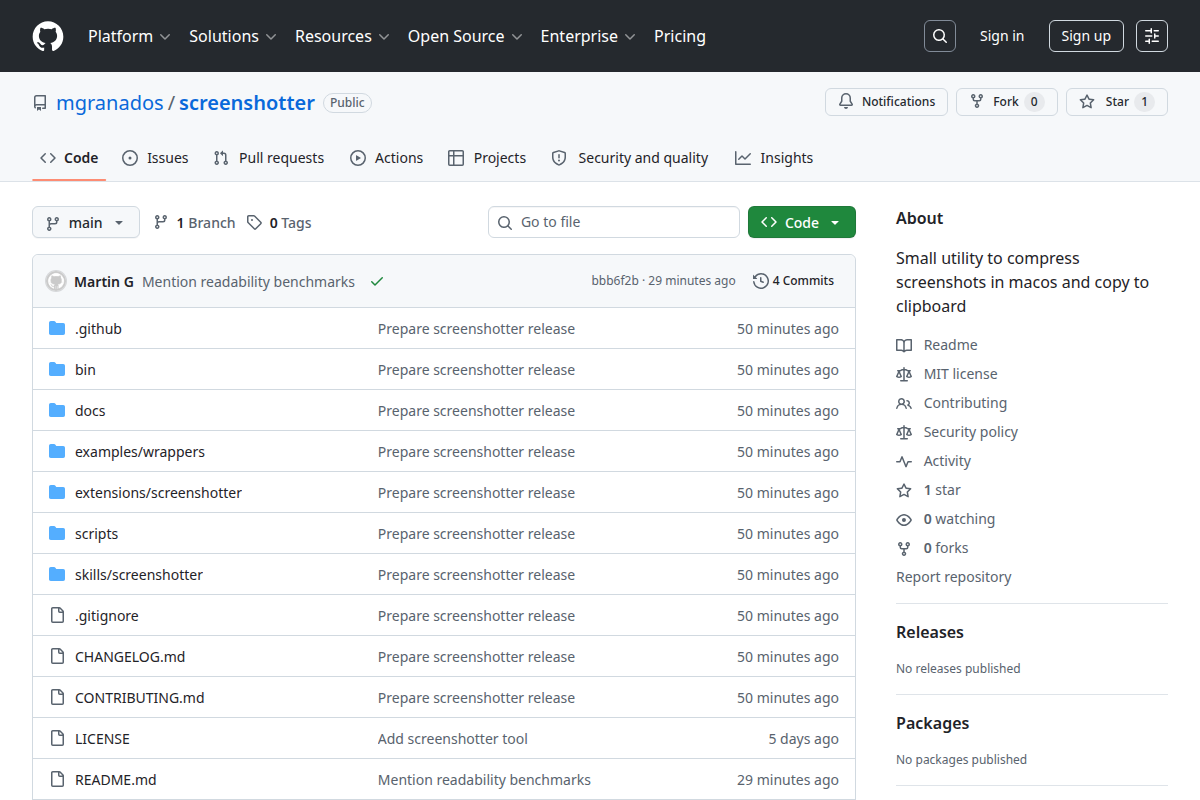1200x800 pixels.
Task: Open the screenshotter repository name link
Action: (247, 103)
